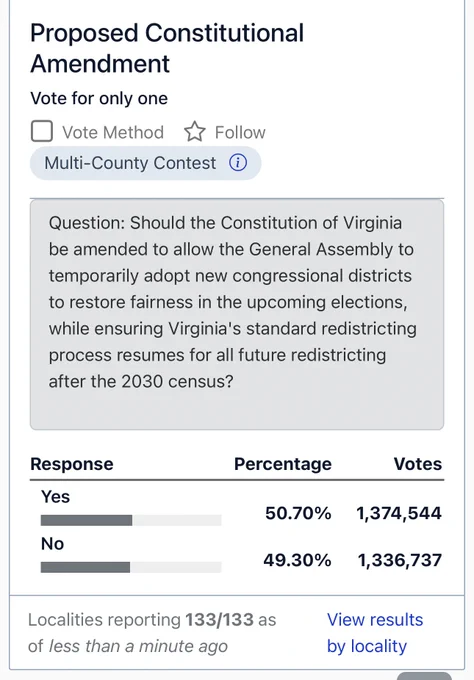This screenshot has width=474, height=680.
Task: Open View results by locality link
Action: 375,633
